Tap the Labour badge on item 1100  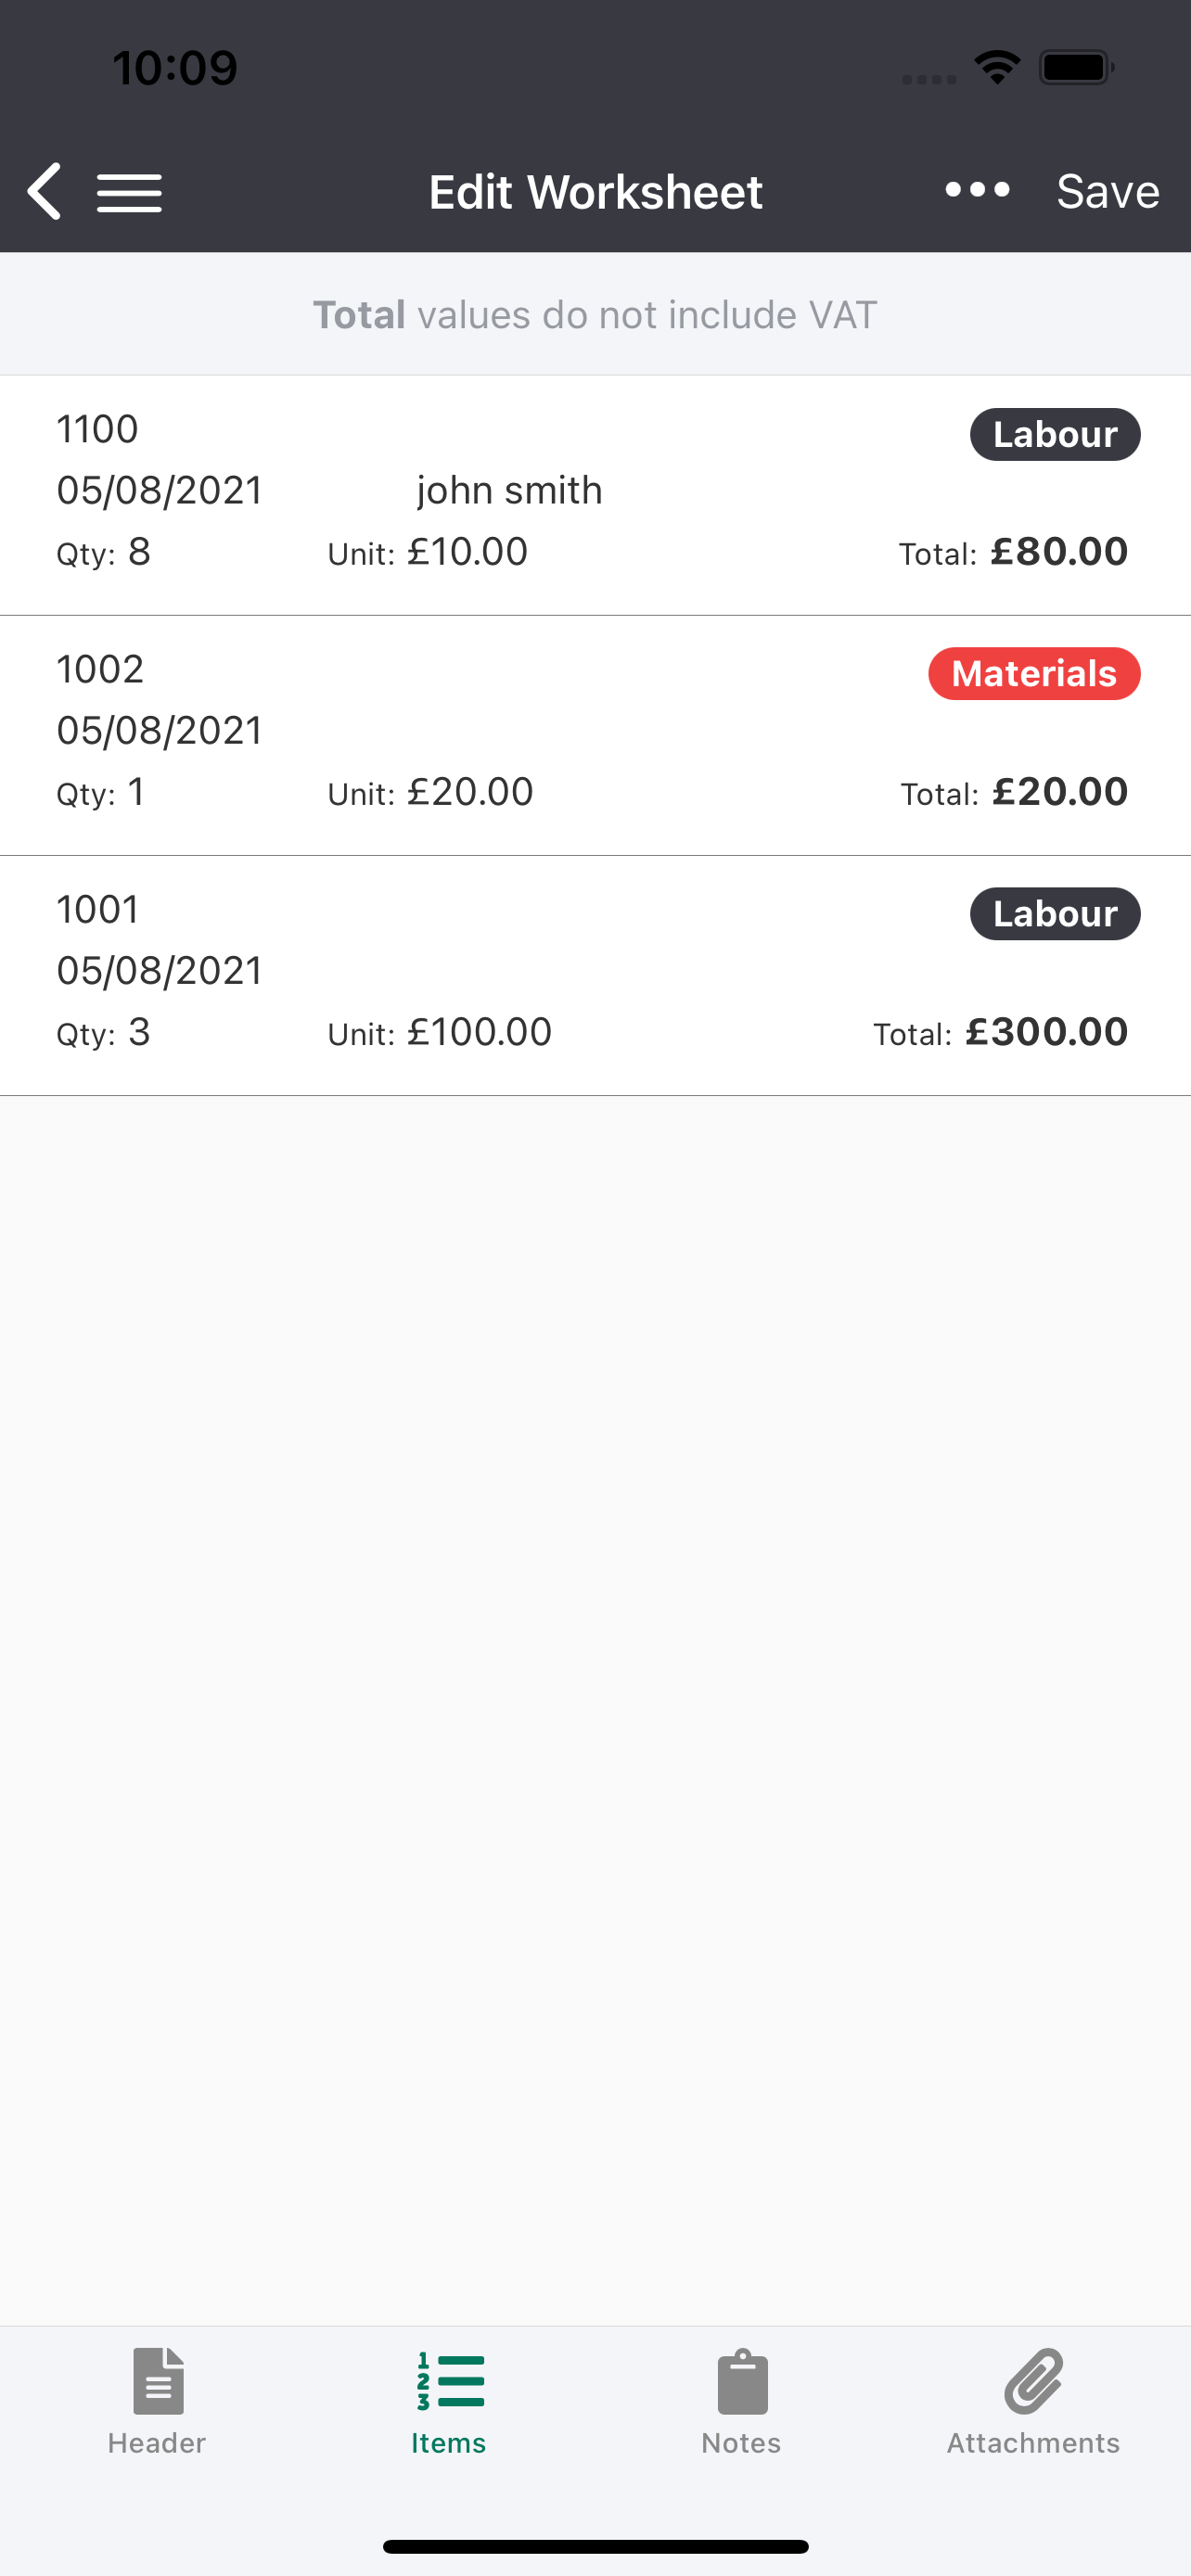click(1055, 434)
